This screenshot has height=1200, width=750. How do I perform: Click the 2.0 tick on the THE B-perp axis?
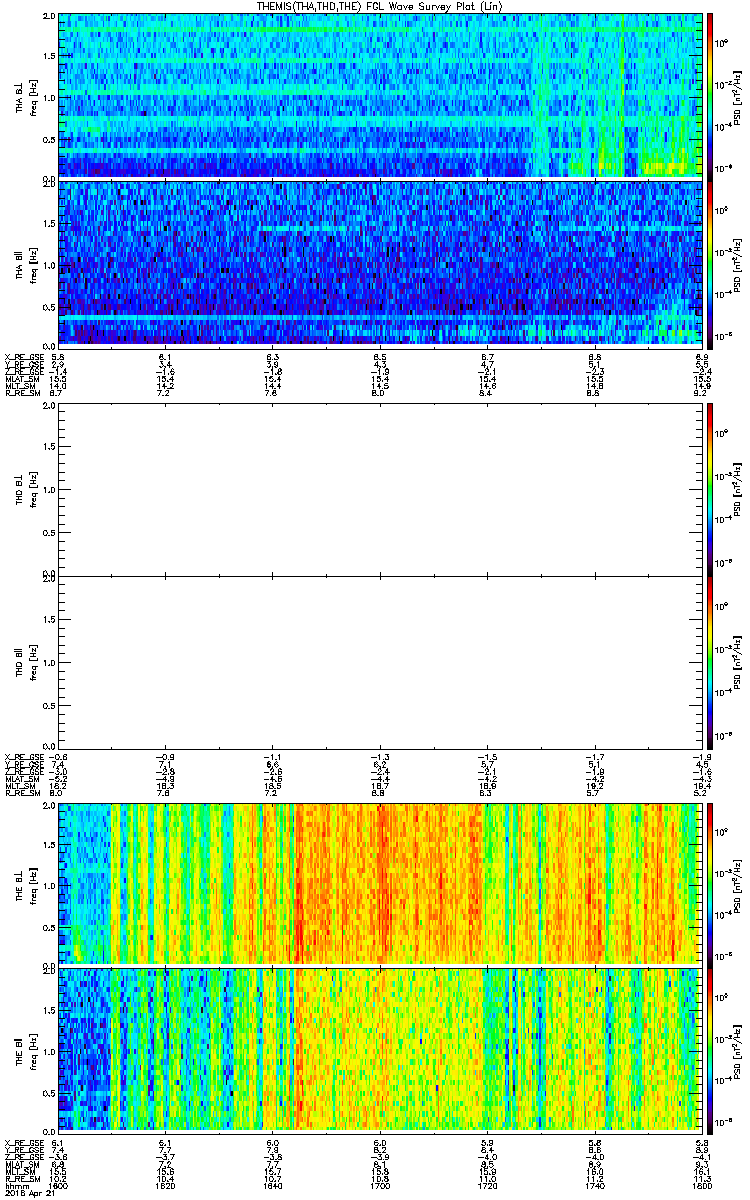tap(50, 807)
